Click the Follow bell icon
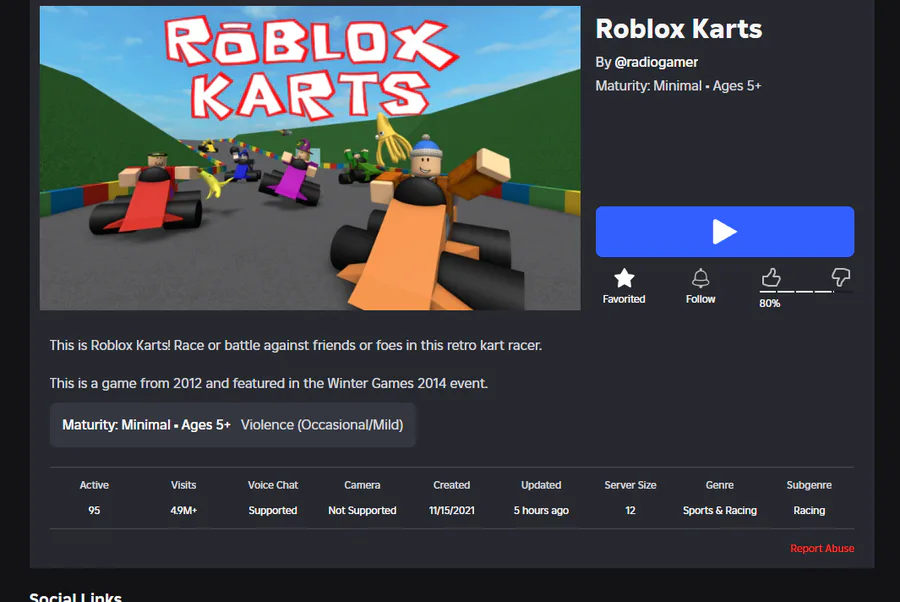This screenshot has width=900, height=602. coord(700,278)
